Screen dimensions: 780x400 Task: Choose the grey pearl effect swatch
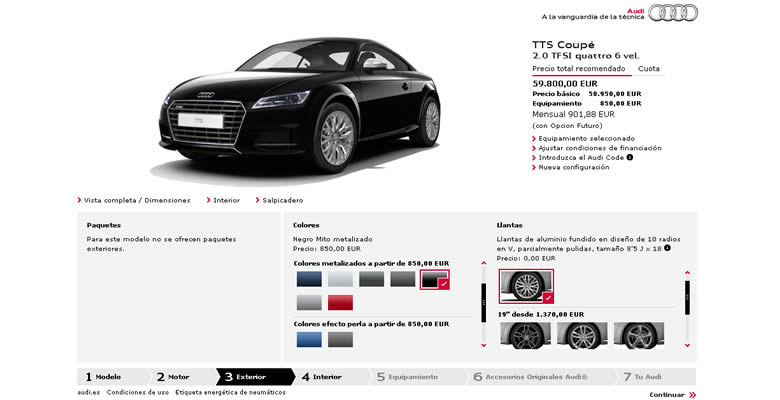(x=340, y=340)
